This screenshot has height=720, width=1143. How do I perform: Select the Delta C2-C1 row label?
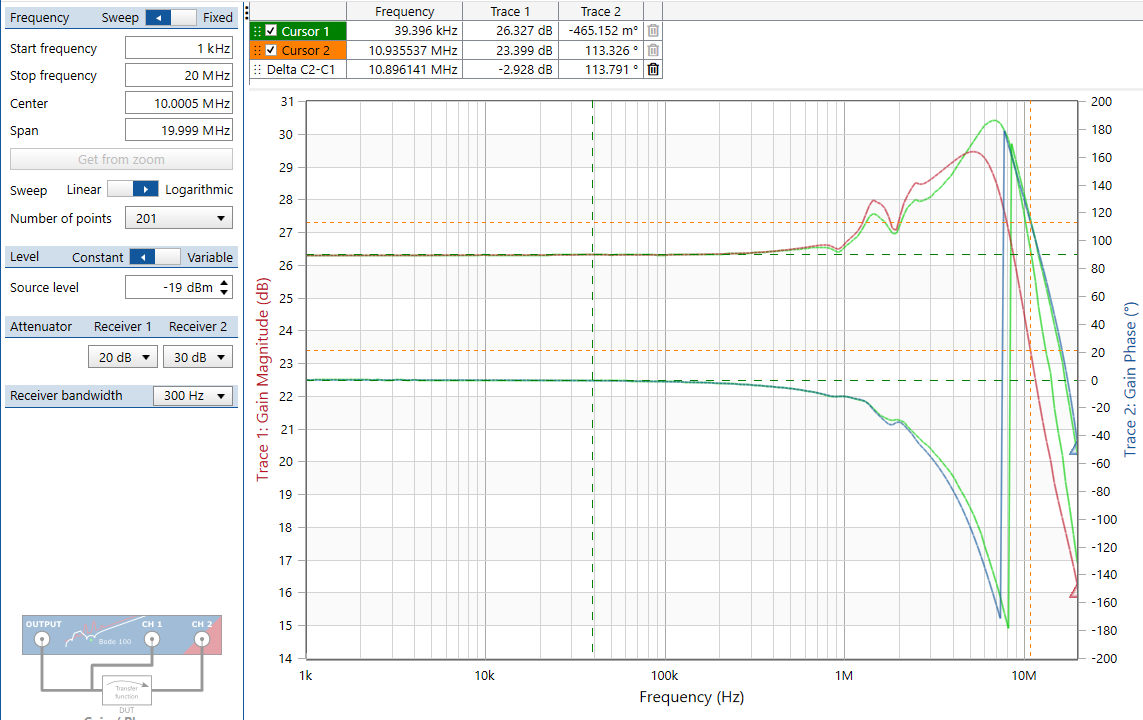click(301, 69)
